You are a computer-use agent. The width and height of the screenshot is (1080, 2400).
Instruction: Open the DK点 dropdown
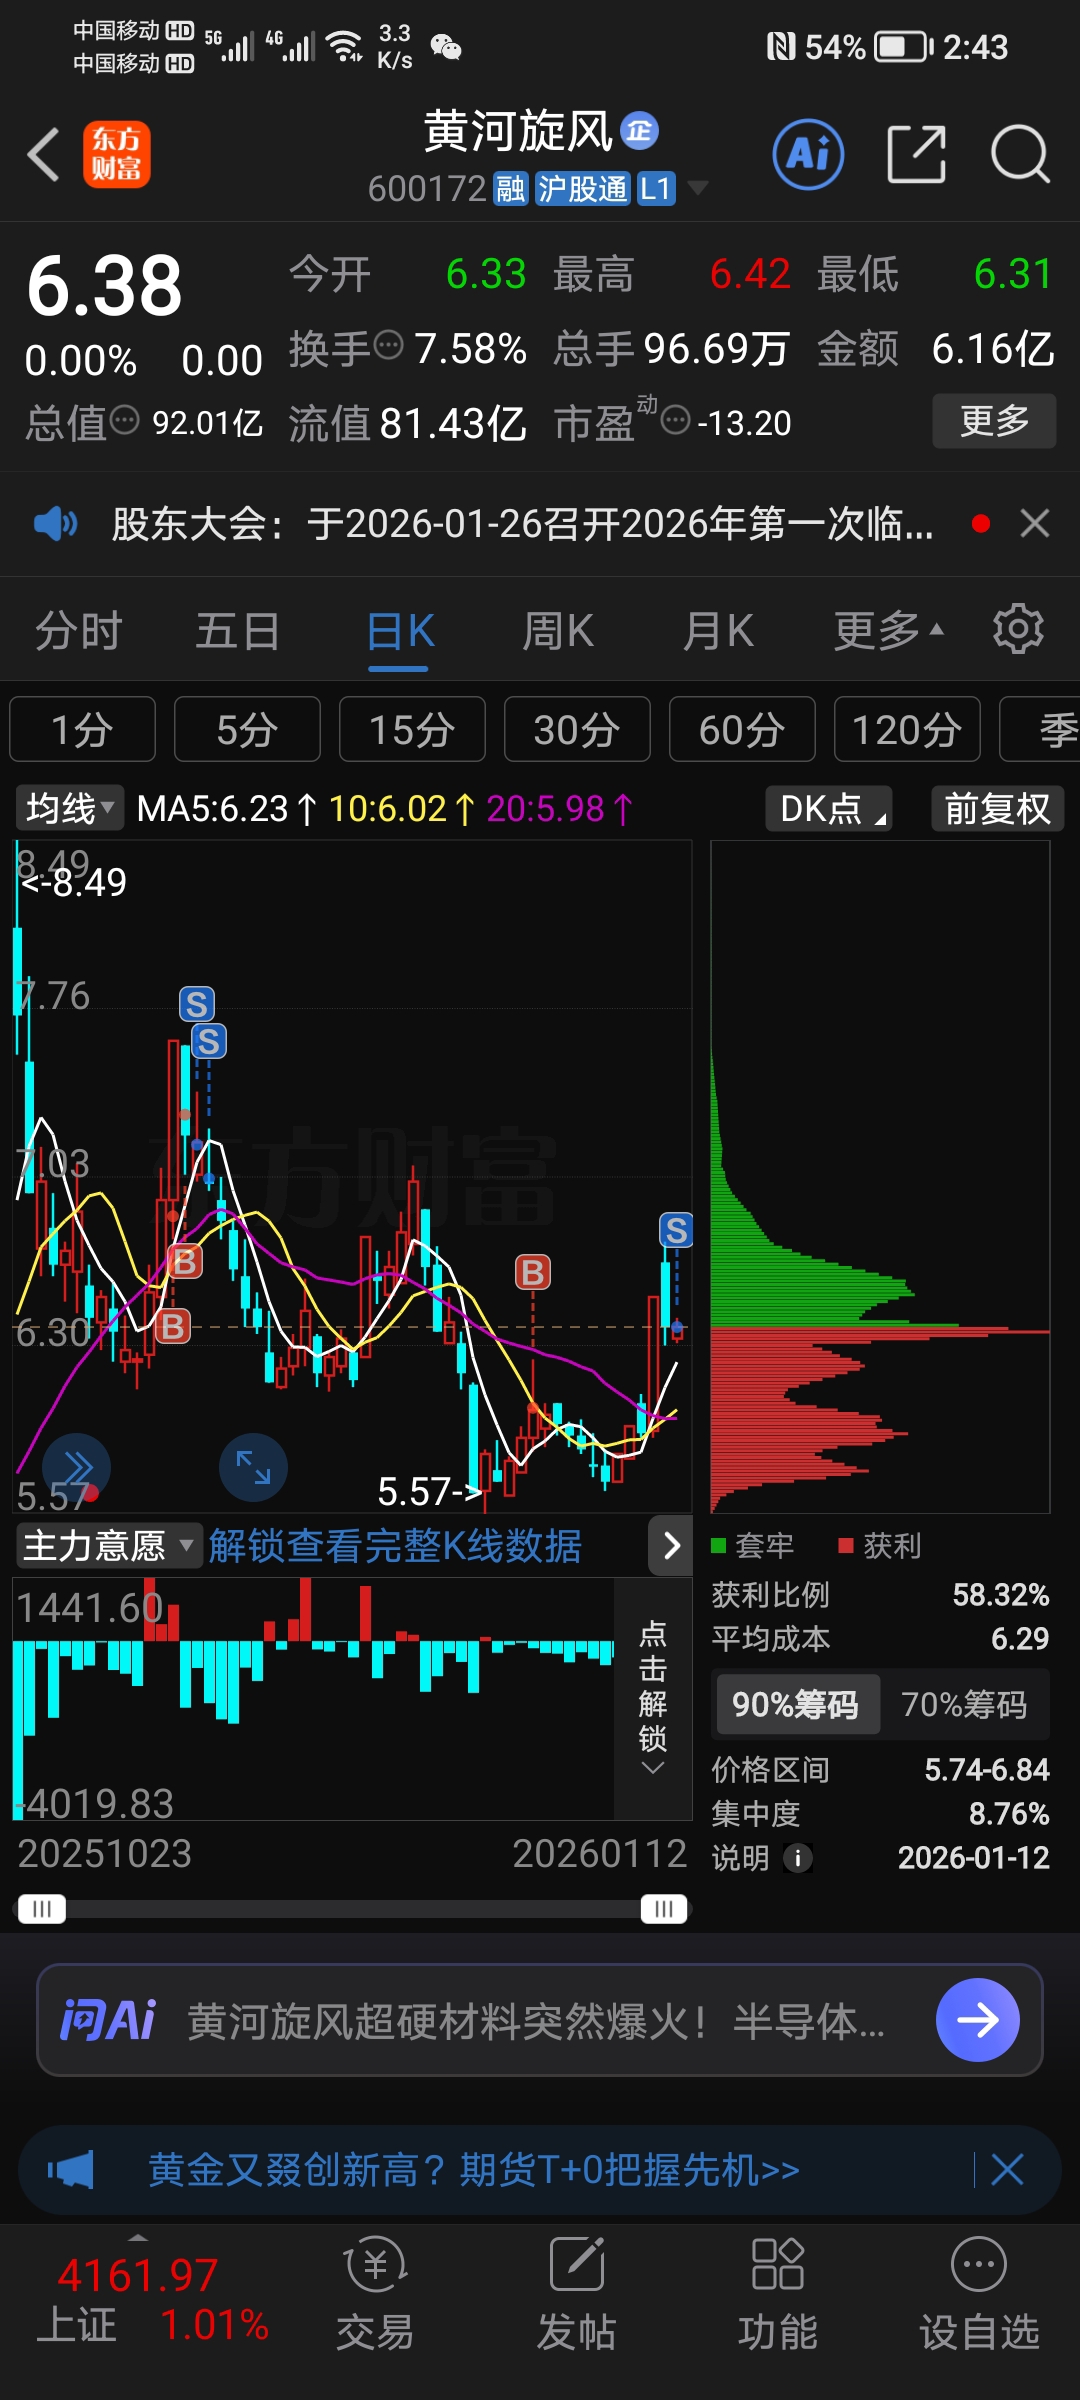[829, 808]
